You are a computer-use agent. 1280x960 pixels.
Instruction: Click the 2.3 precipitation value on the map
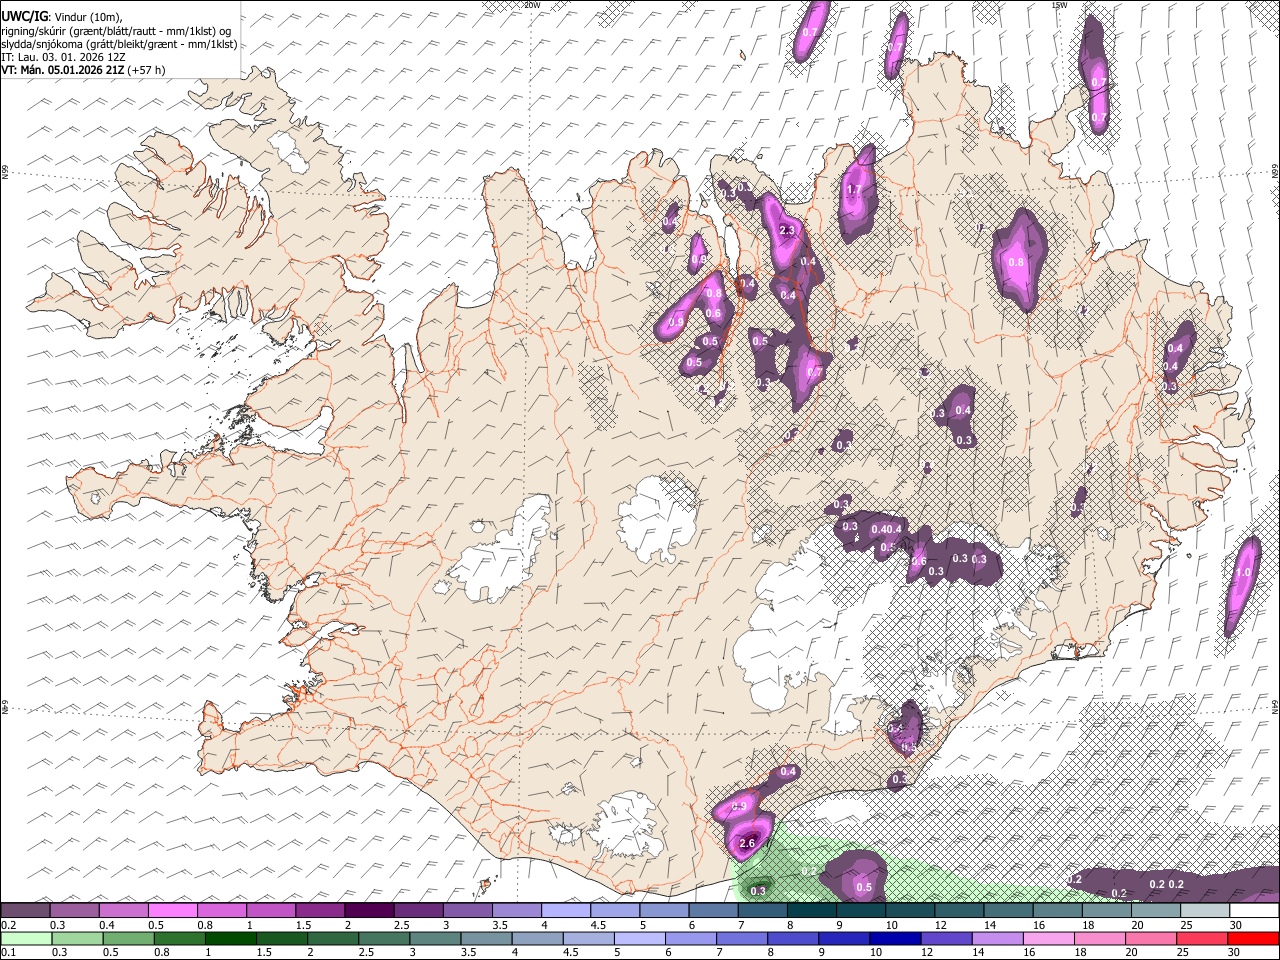point(786,230)
